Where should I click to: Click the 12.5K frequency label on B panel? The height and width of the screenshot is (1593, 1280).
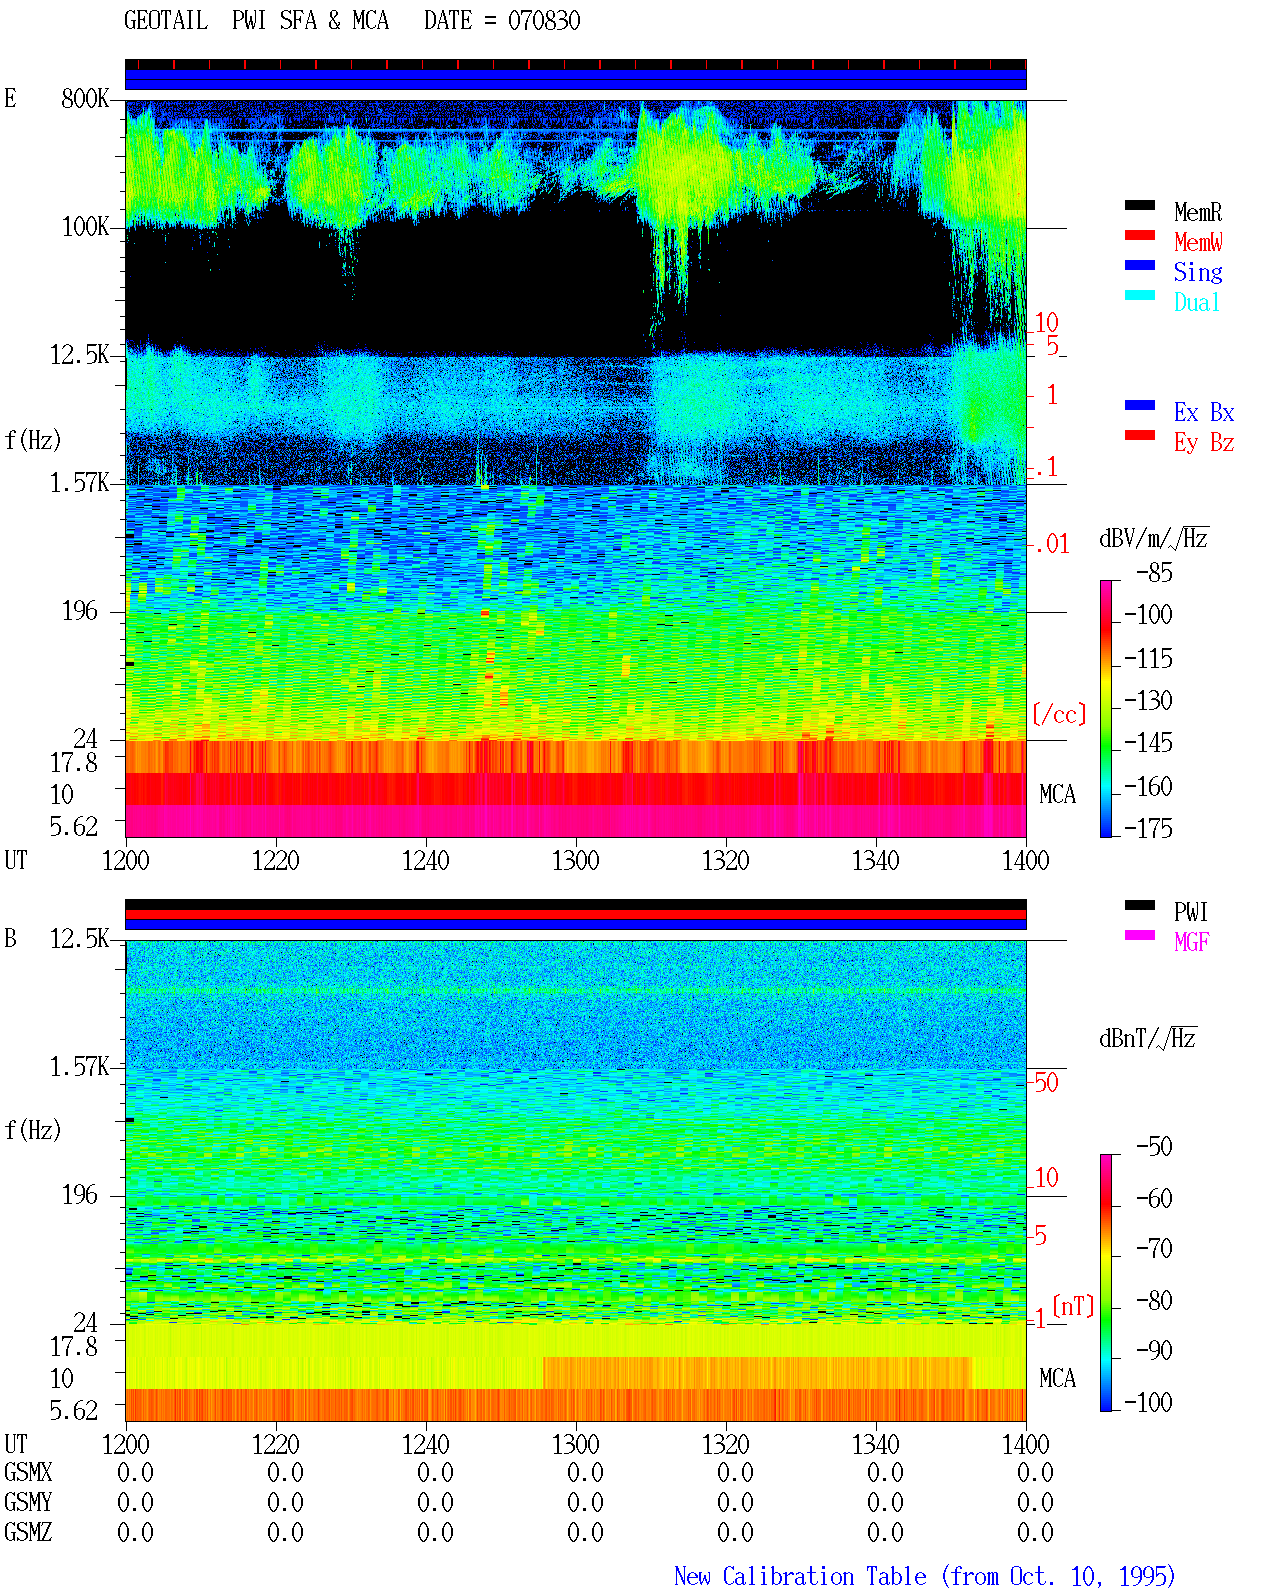pos(80,938)
